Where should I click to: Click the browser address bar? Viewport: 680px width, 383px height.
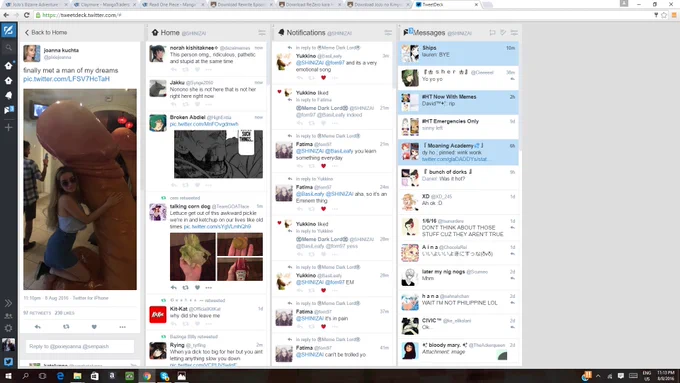click(x=343, y=15)
